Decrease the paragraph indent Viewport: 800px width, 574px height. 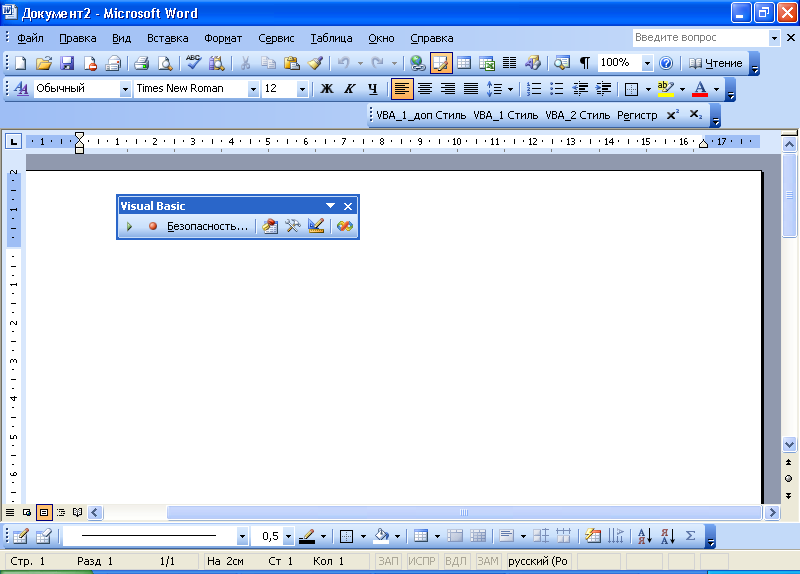click(580, 89)
